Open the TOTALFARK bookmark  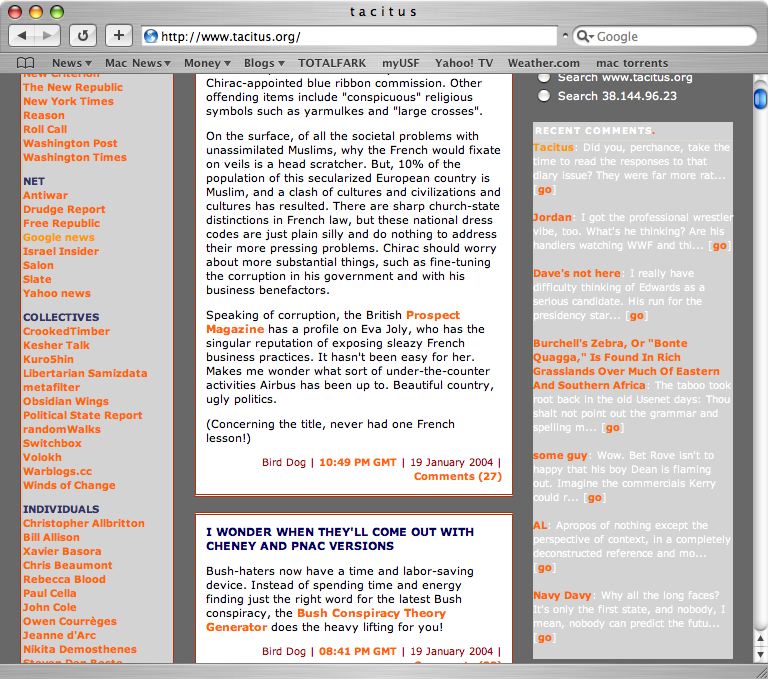pyautogui.click(x=334, y=63)
